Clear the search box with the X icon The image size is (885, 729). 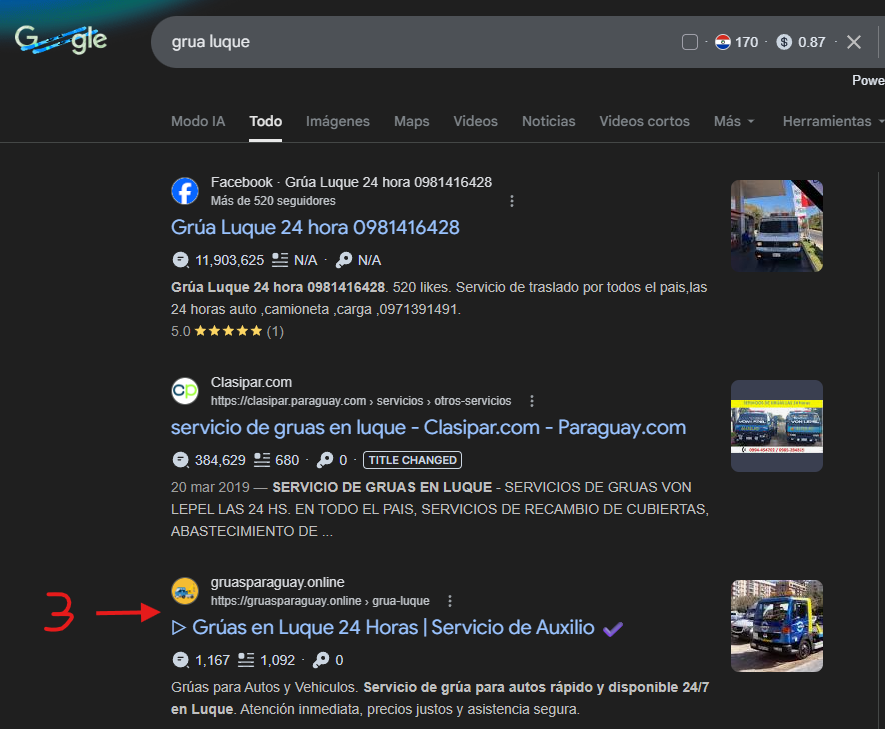tap(854, 42)
